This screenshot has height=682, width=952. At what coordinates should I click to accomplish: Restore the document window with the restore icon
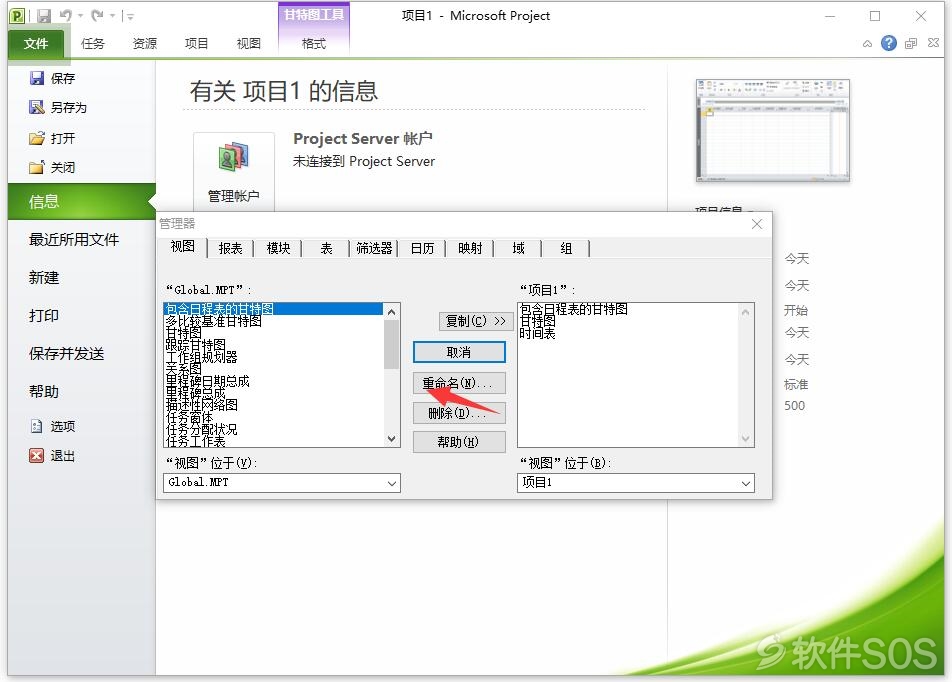point(911,43)
